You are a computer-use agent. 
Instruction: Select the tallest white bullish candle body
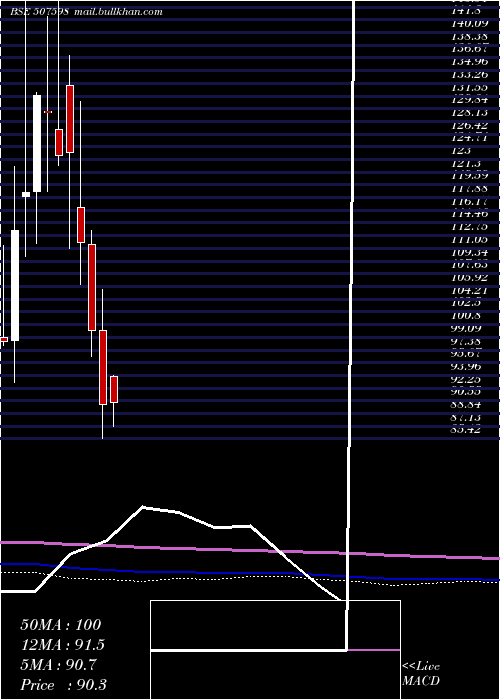pos(15,285)
